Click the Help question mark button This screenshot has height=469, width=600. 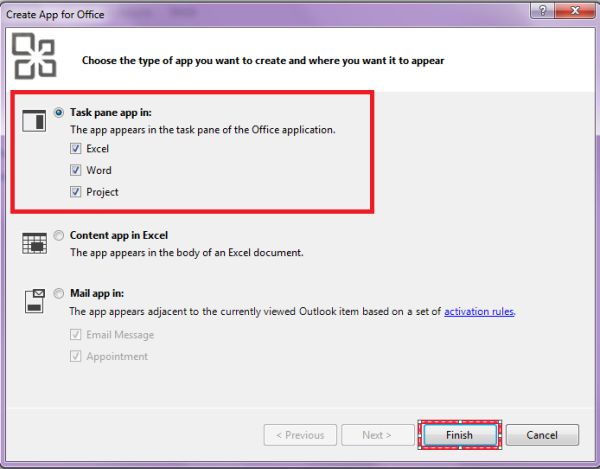click(542, 10)
